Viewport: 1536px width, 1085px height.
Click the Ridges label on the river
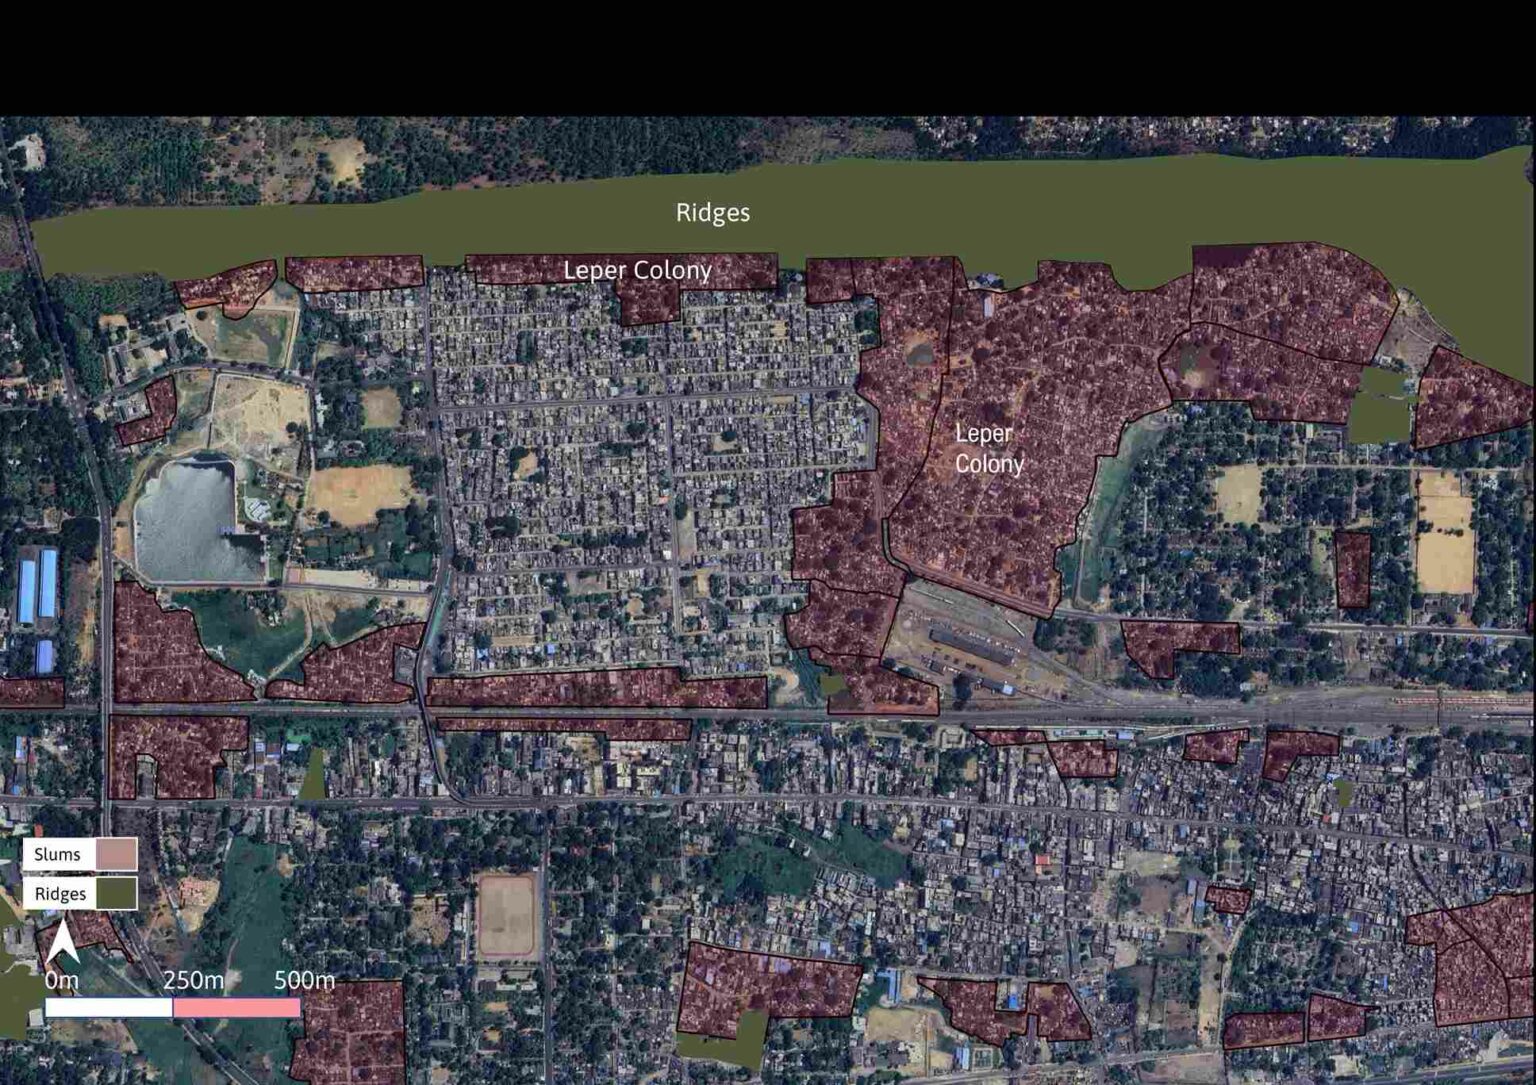[x=713, y=212]
